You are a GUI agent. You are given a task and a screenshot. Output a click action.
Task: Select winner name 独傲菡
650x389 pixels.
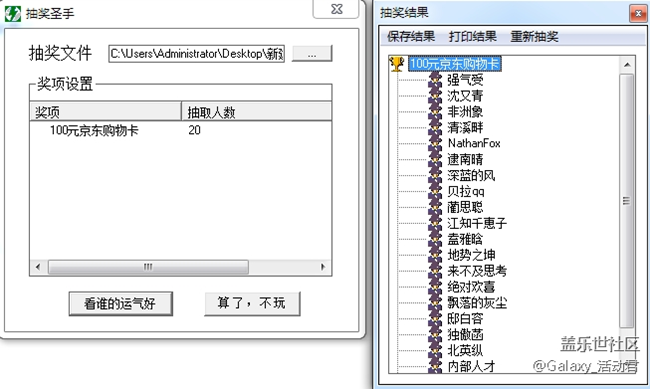tap(465, 334)
